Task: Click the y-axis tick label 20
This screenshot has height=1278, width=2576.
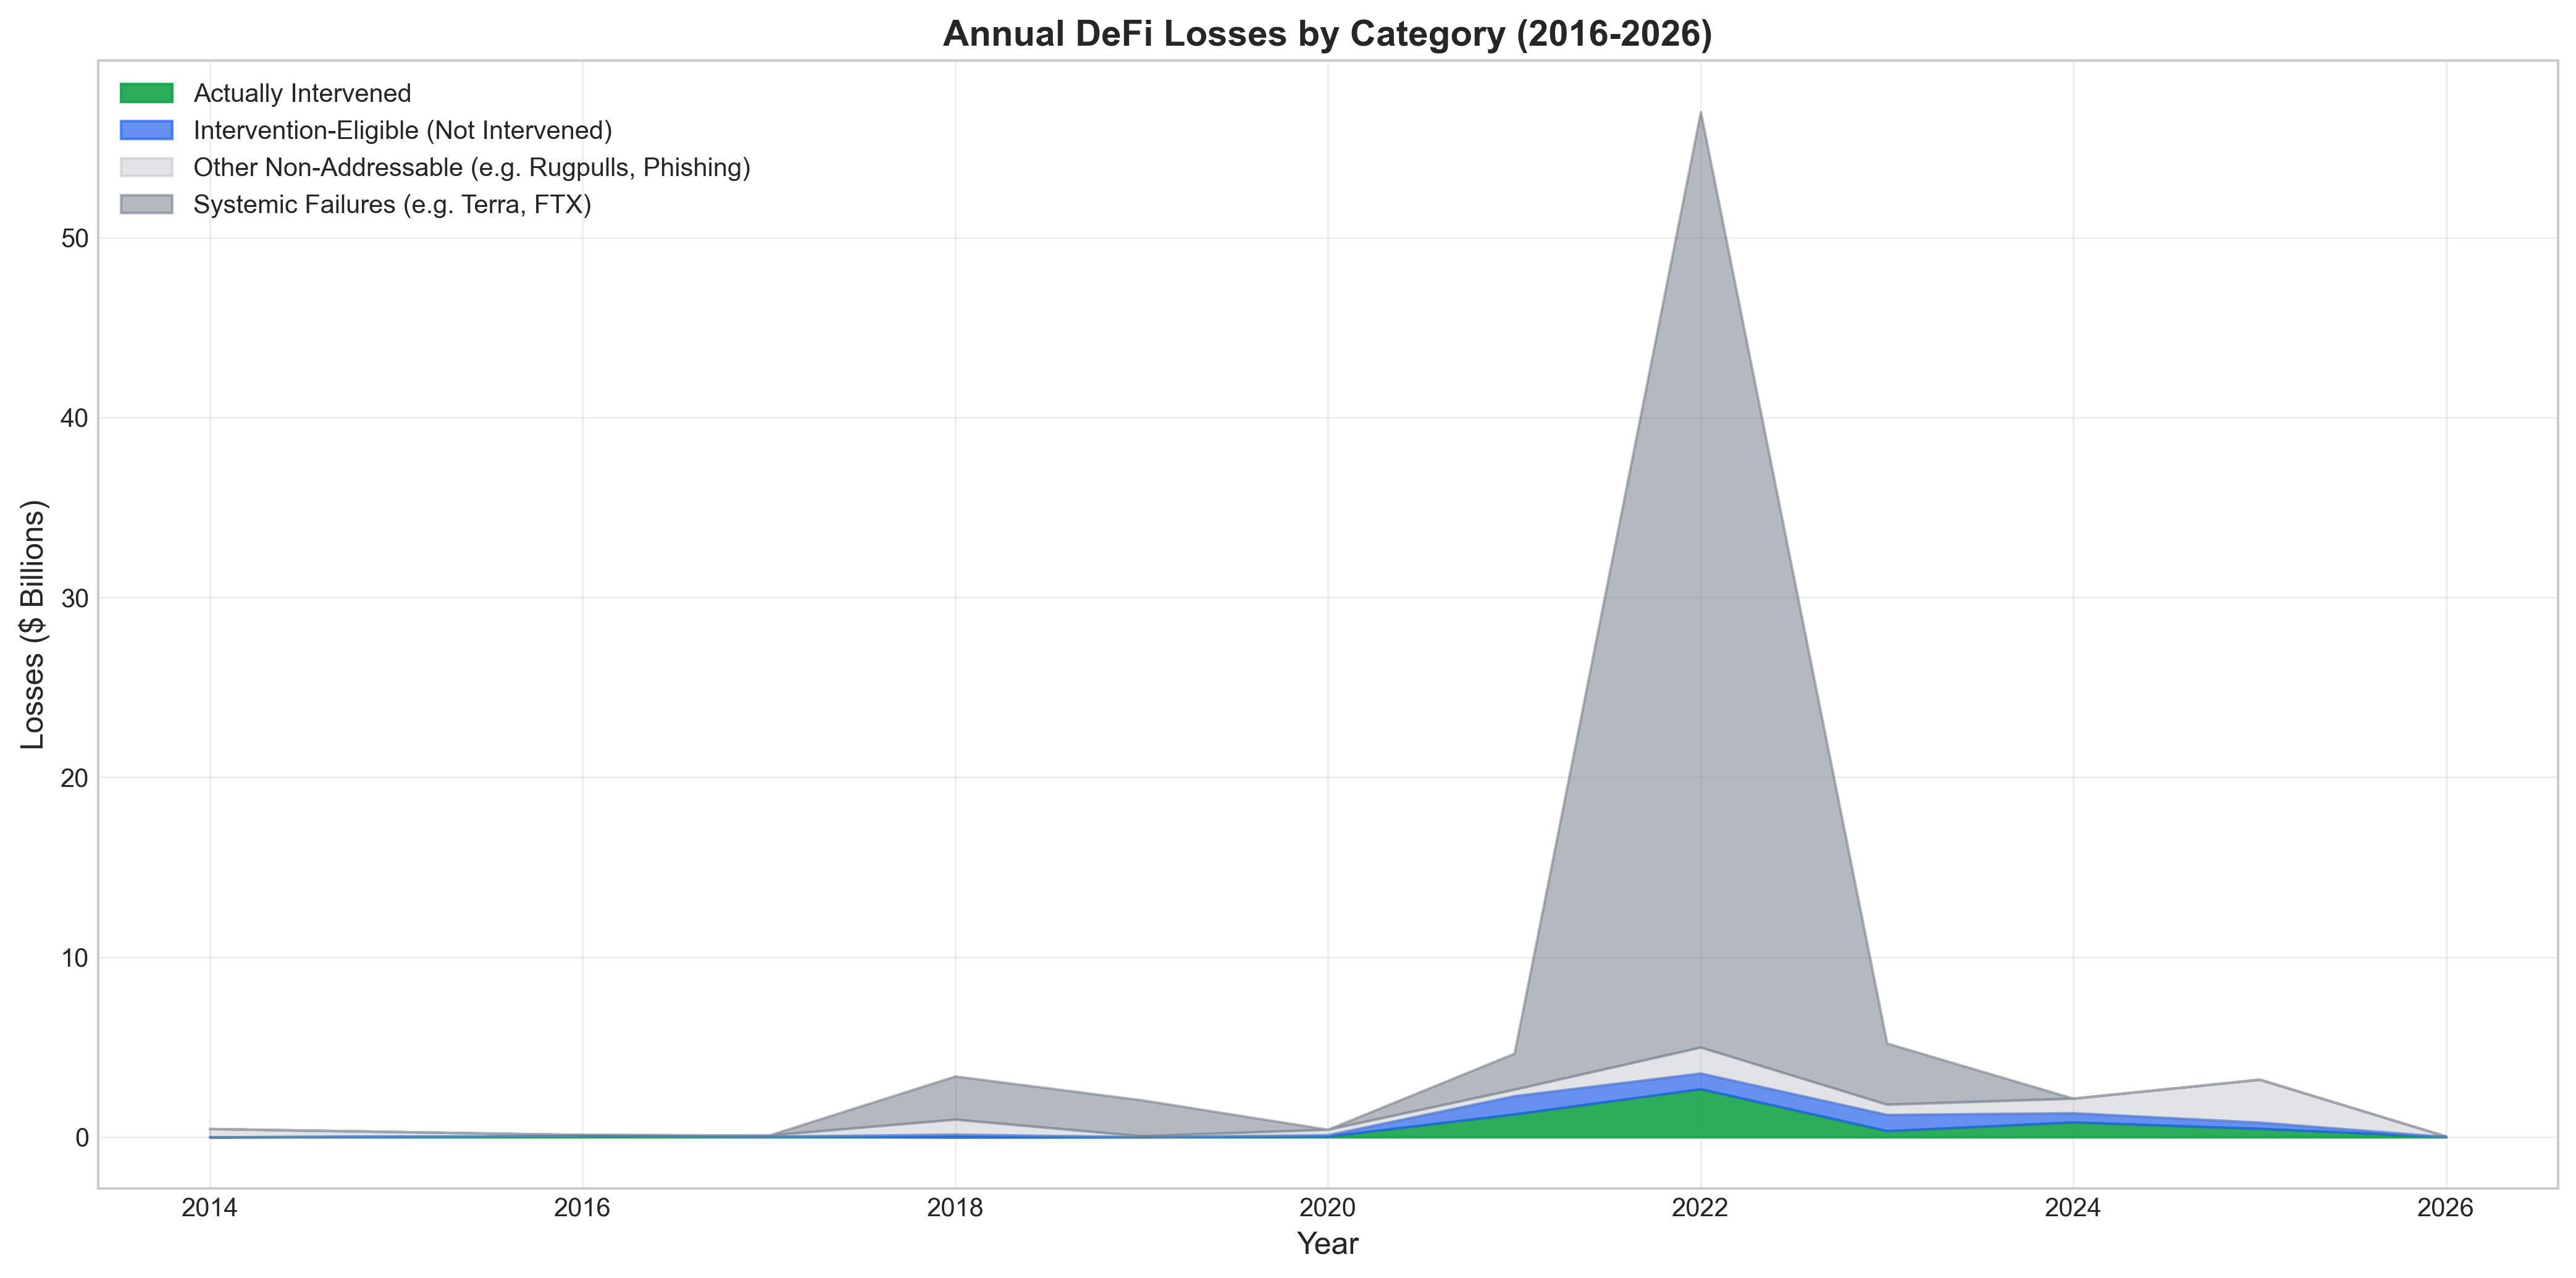Action: pos(75,778)
